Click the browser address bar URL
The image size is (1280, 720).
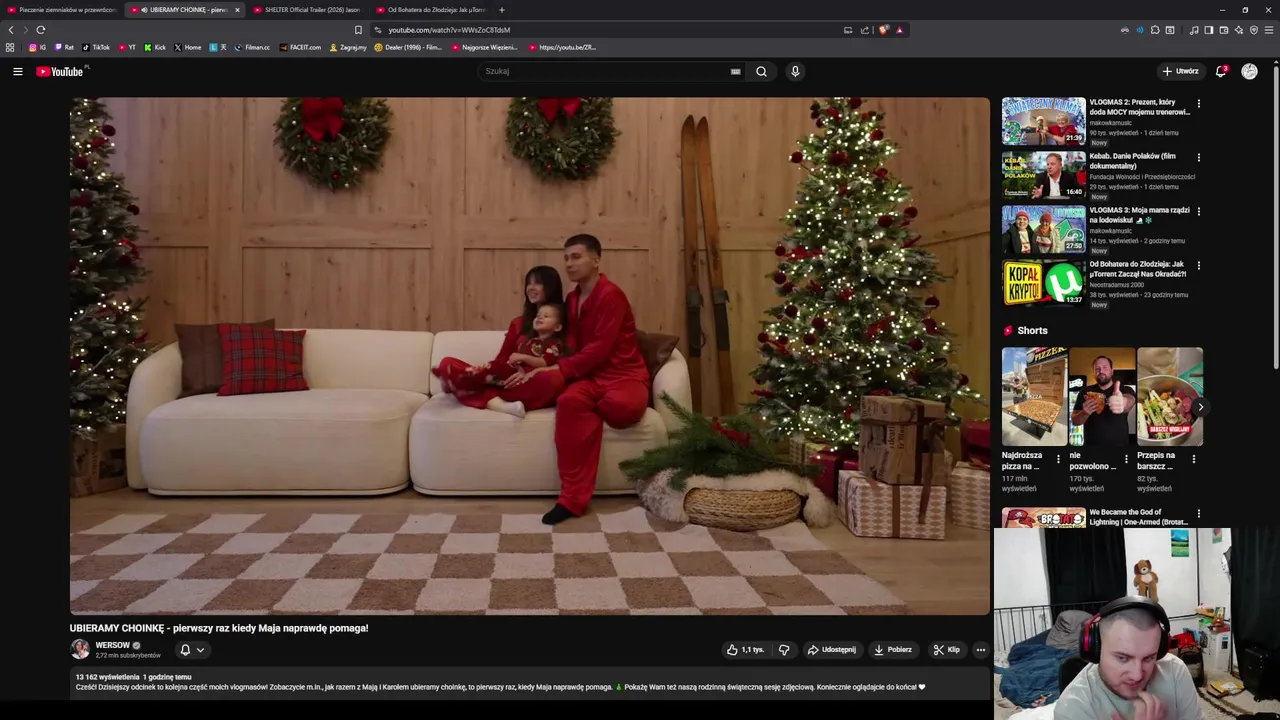tap(449, 30)
